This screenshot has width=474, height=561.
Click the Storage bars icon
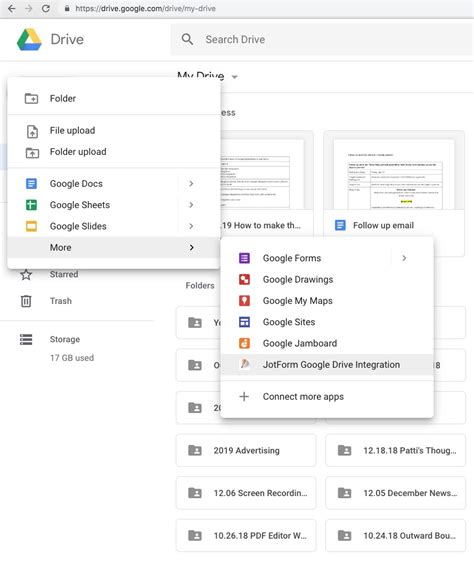[26, 339]
